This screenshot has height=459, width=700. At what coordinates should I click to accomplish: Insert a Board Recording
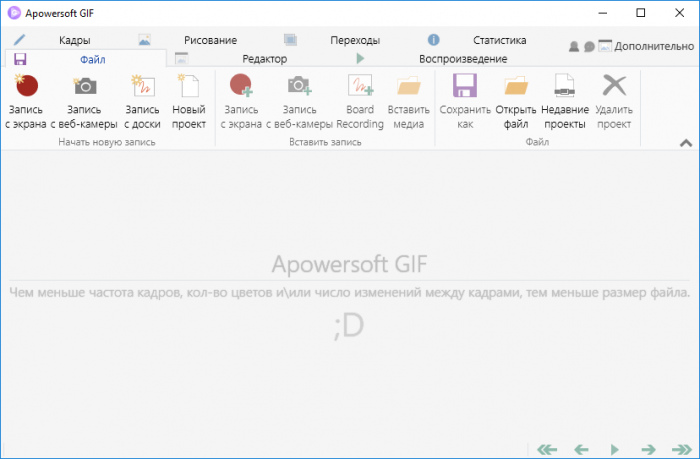click(360, 102)
